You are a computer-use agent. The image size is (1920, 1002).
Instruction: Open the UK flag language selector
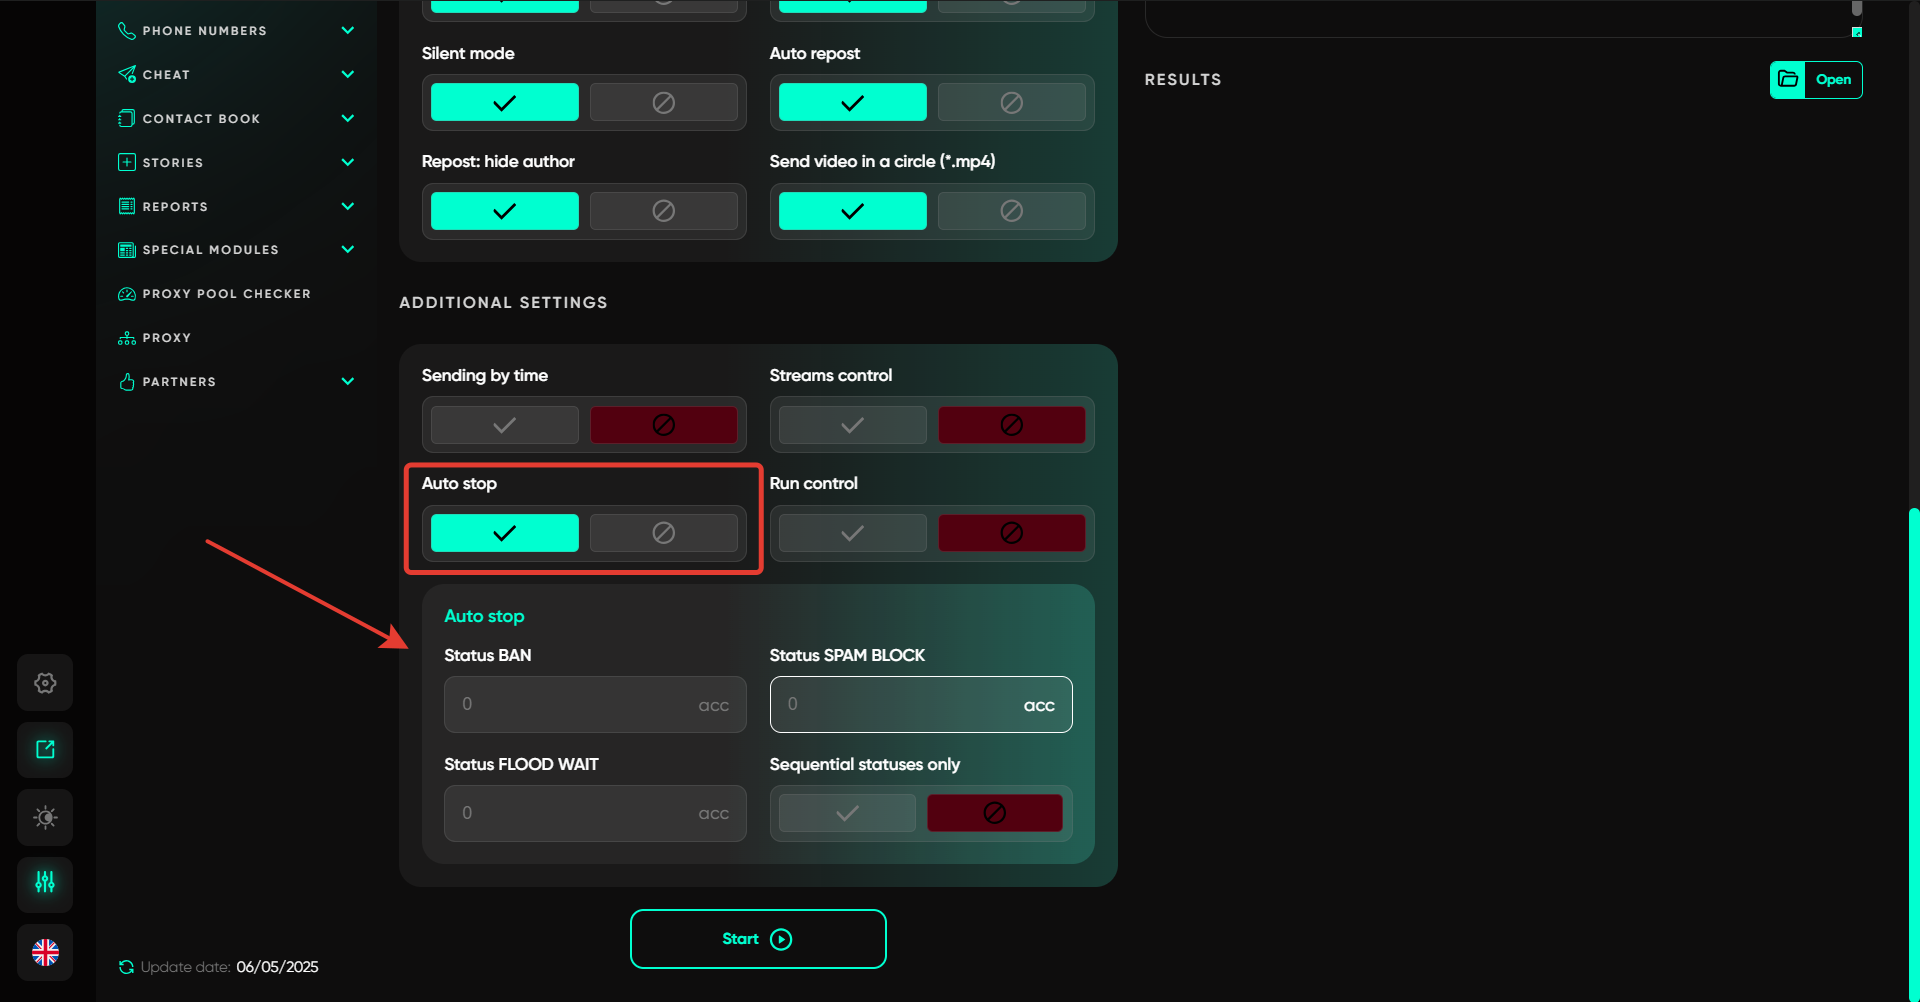[45, 952]
